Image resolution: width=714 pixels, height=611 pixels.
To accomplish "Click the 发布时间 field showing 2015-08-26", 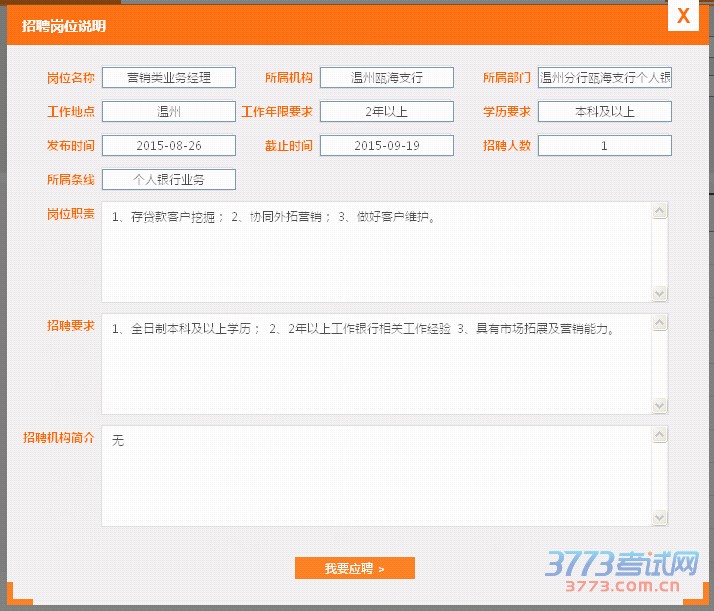I will [x=169, y=146].
